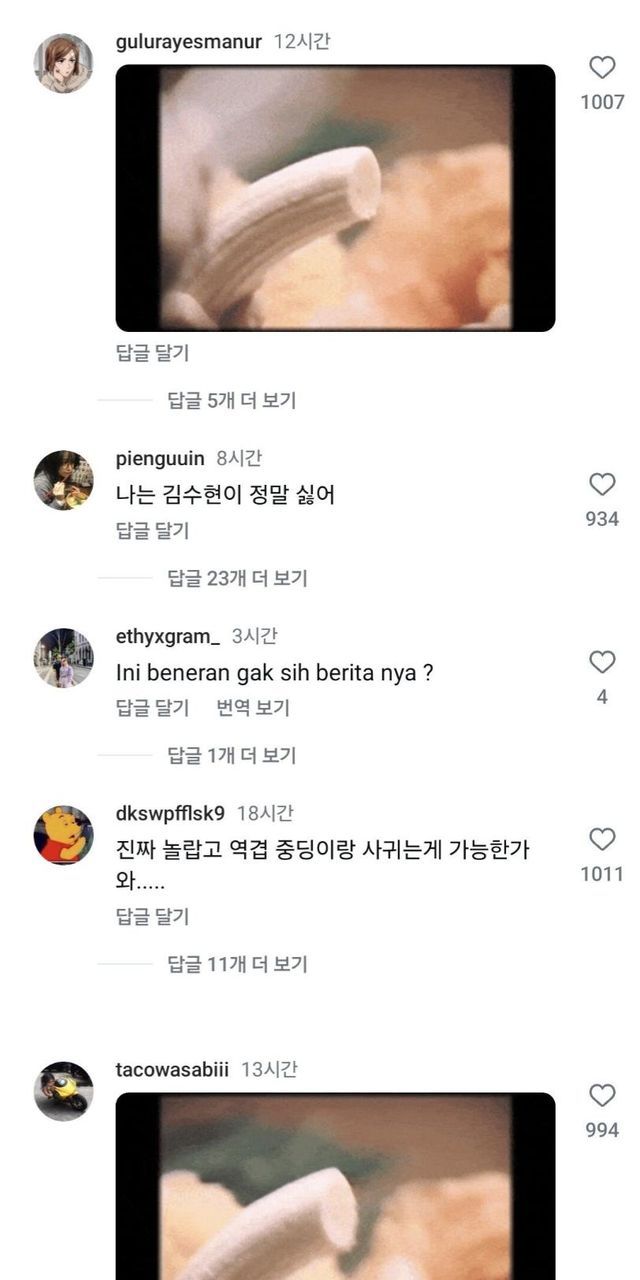The width and height of the screenshot is (640, 1280).
Task: Tap heart on pienguuin's comment
Action: click(x=602, y=485)
